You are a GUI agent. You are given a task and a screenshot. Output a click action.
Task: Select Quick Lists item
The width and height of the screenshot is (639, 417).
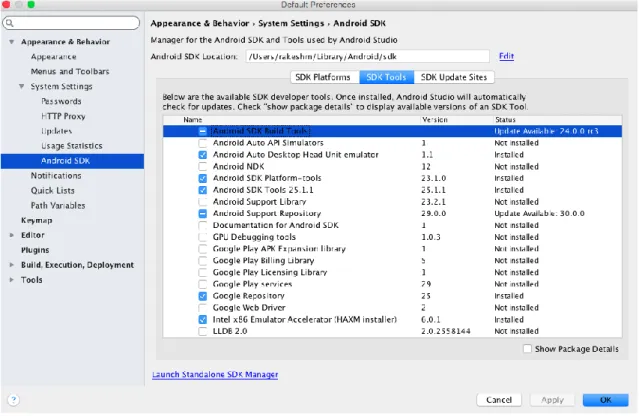(53, 191)
